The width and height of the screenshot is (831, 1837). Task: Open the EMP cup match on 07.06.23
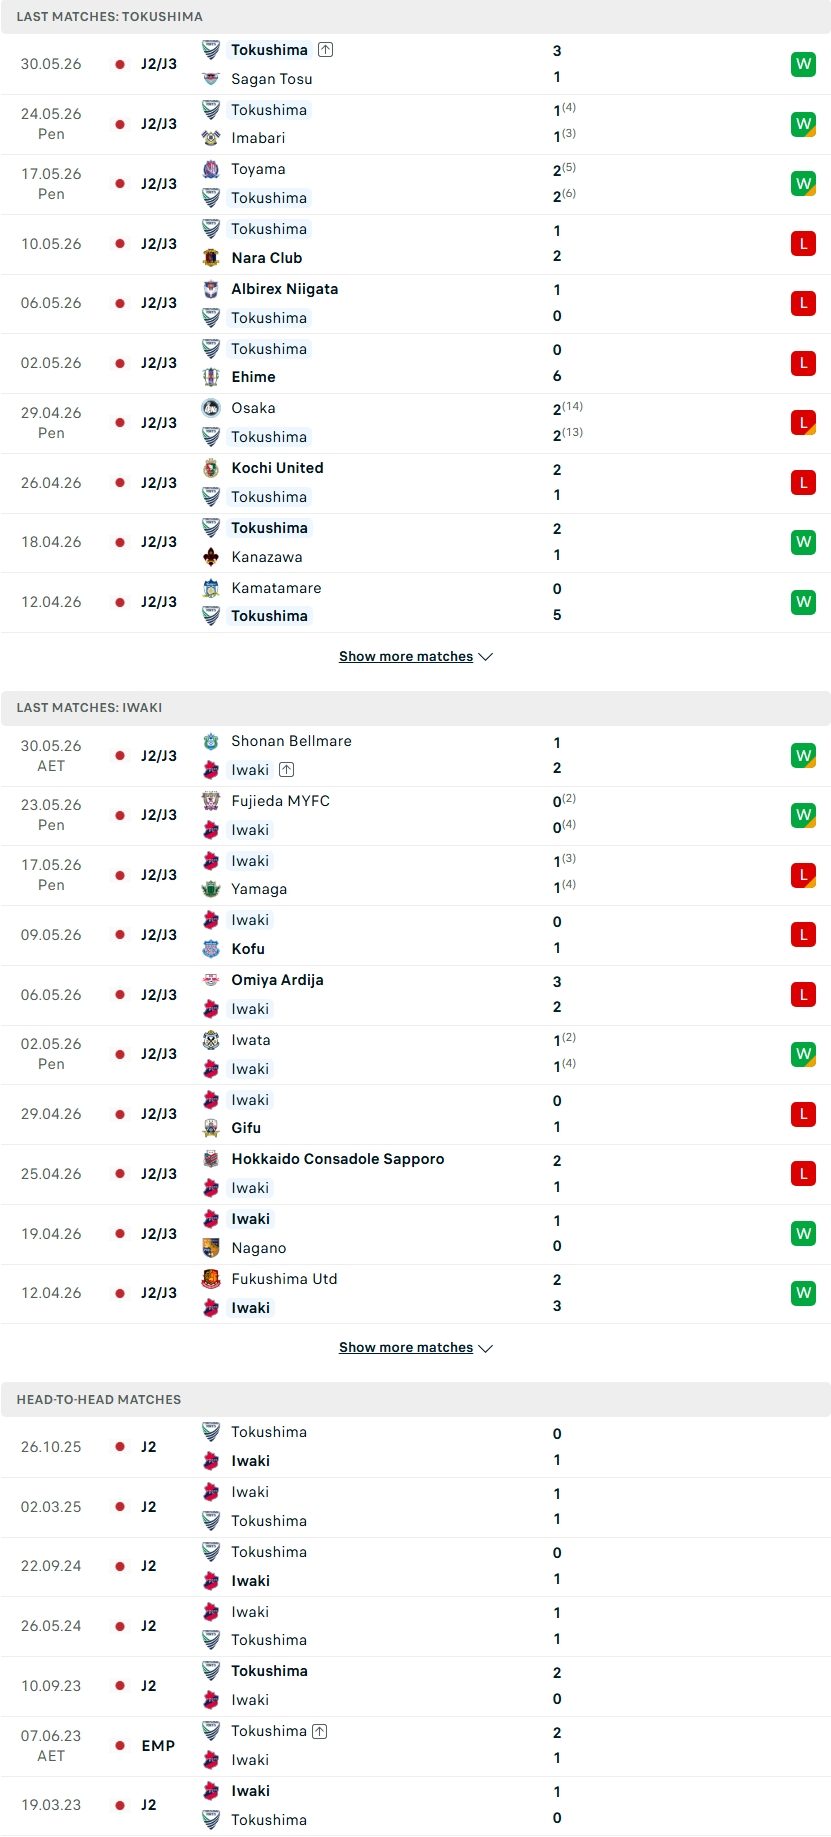415,1746
